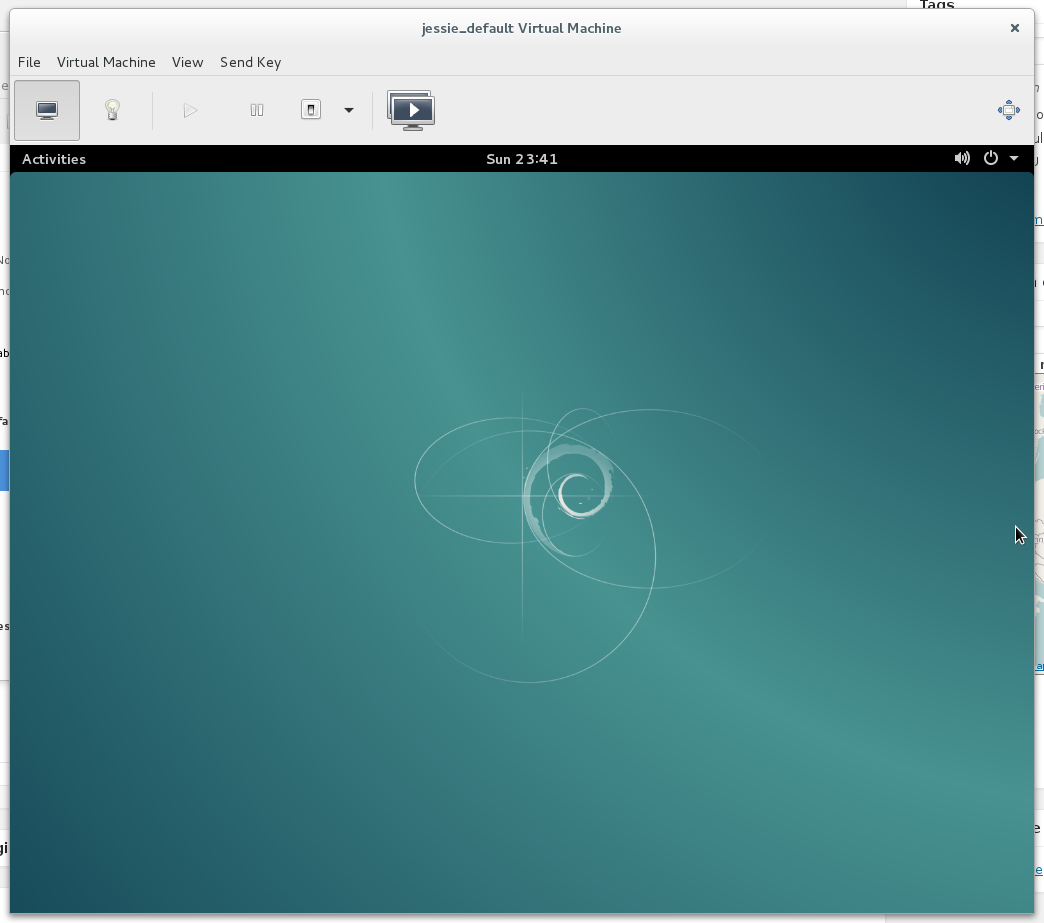The image size is (1044, 923).
Task: Open the Send Key menu
Action: pyautogui.click(x=250, y=62)
